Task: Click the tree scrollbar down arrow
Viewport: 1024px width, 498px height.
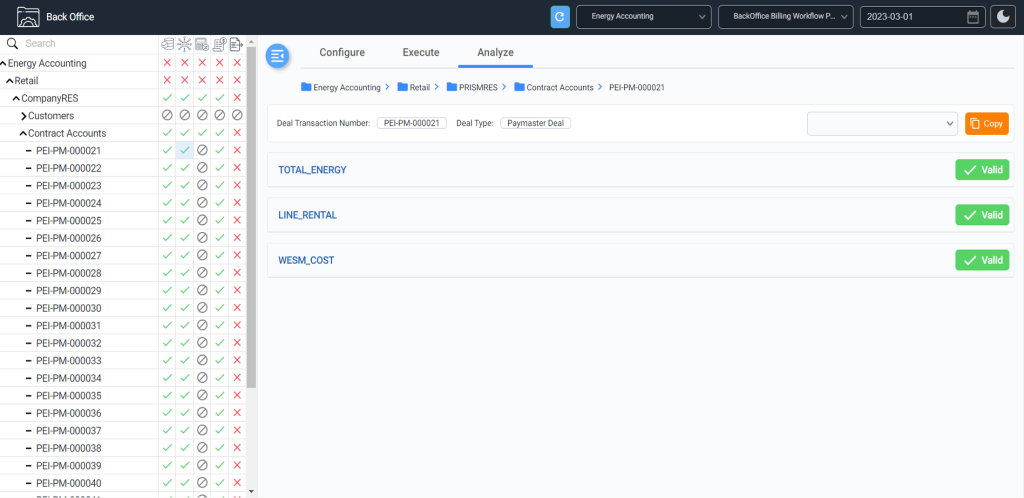Action: coord(251,491)
